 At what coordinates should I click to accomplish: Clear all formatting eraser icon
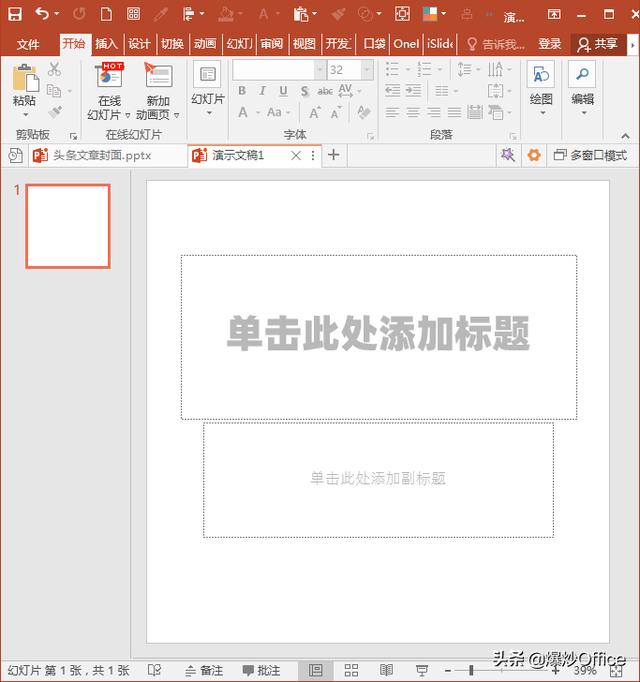click(x=363, y=112)
